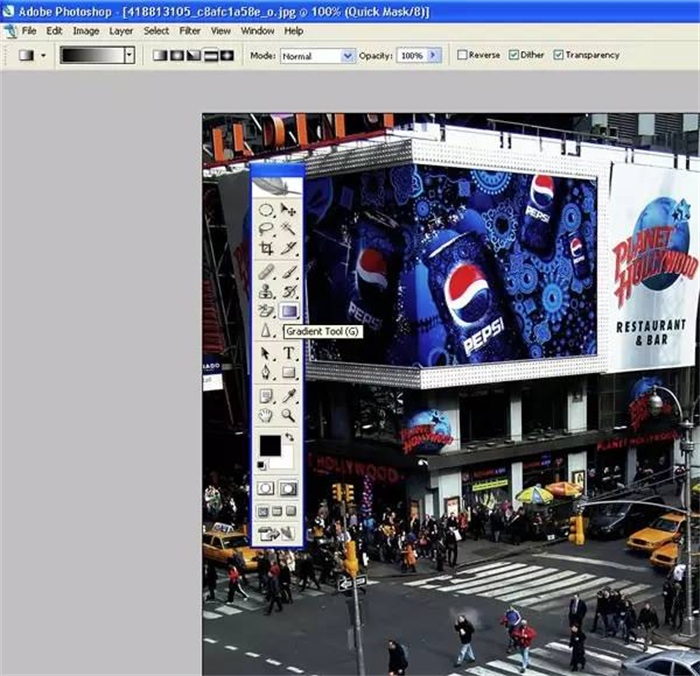Click the feather logo atop the toolbox
The height and width of the screenshot is (676, 700).
277,186
